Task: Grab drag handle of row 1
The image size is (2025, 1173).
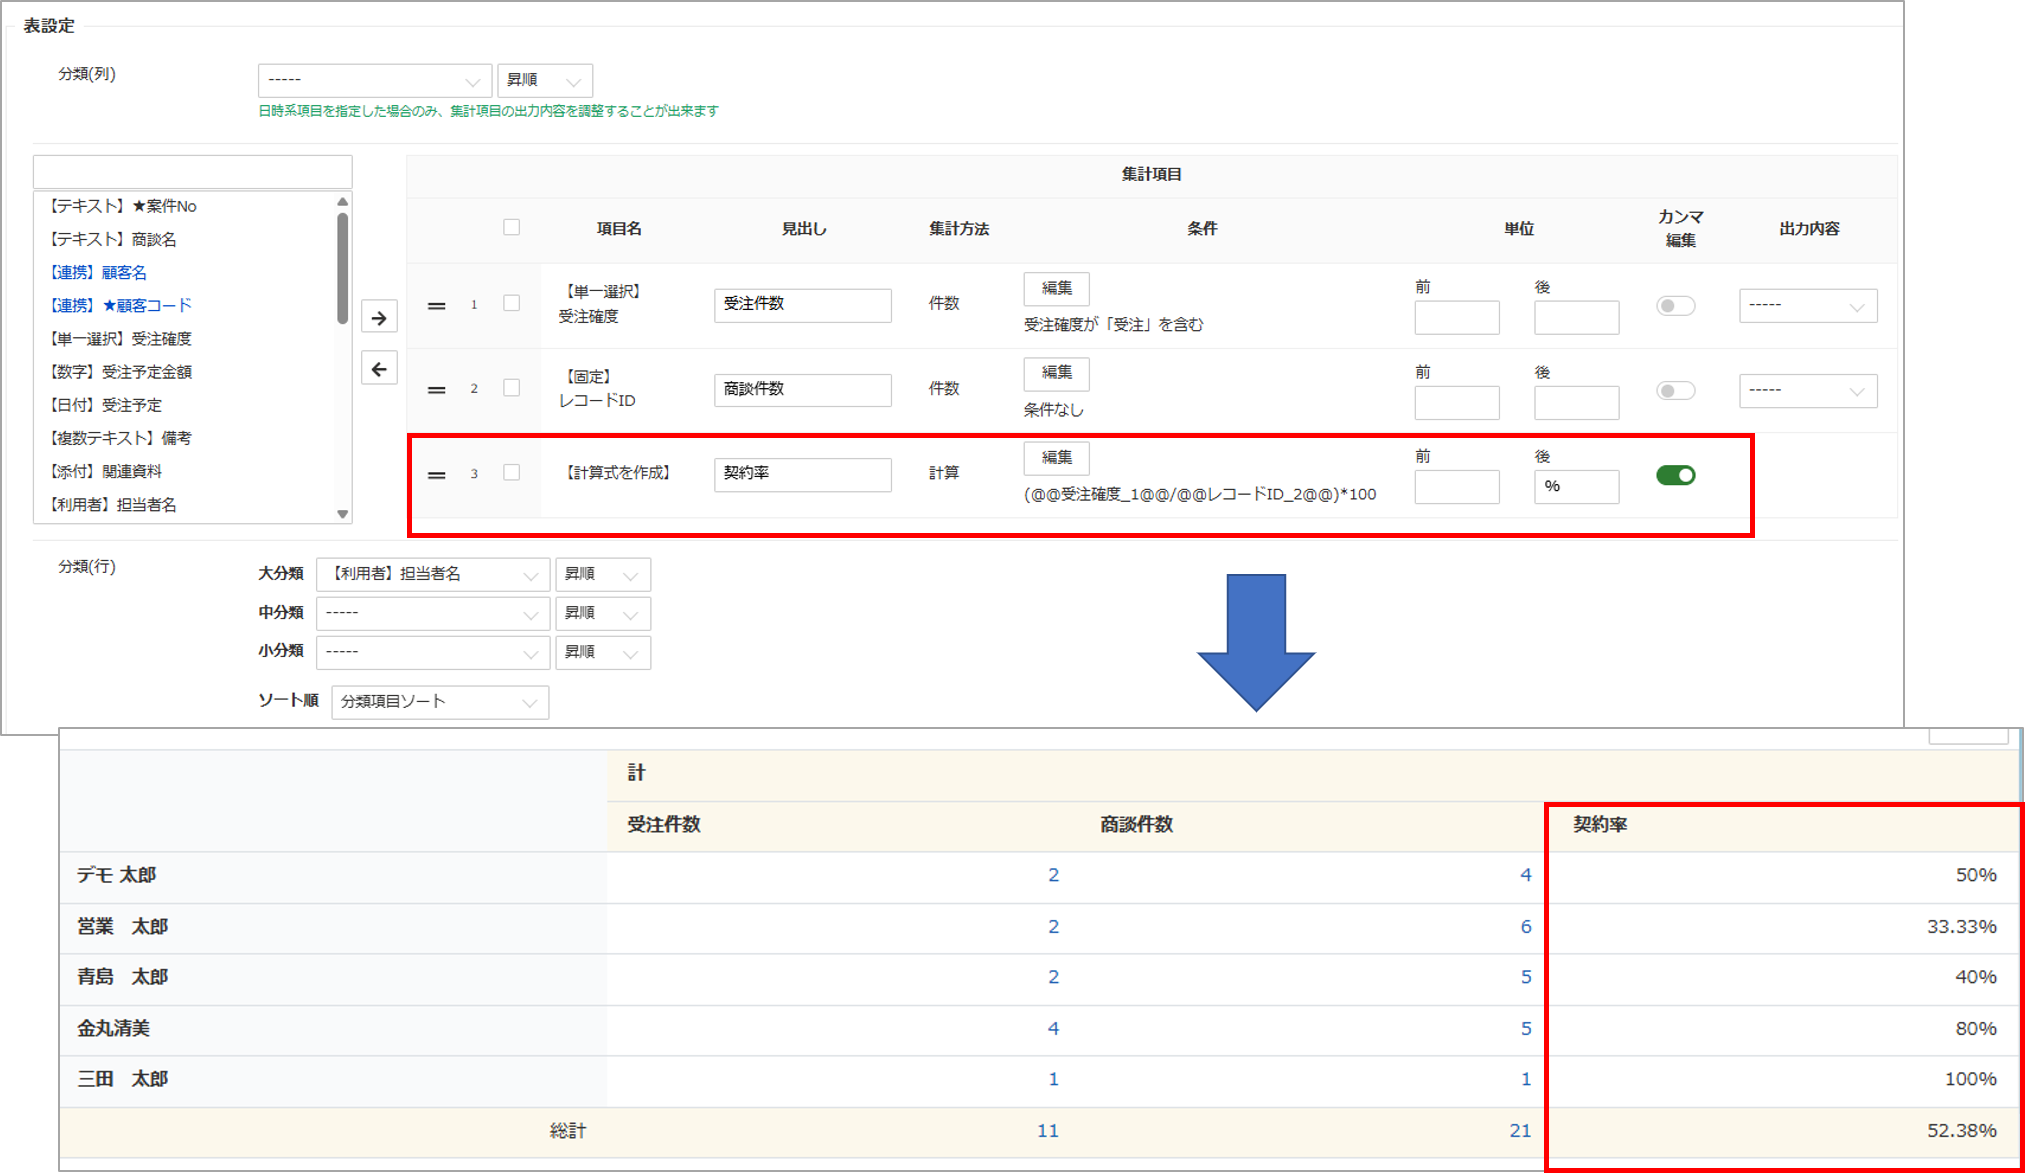Action: click(437, 305)
